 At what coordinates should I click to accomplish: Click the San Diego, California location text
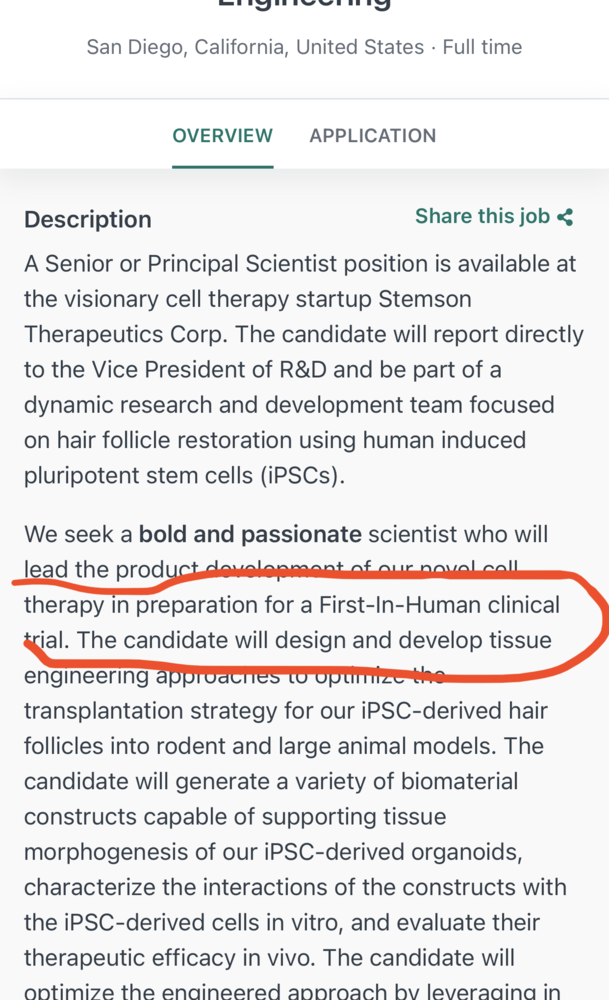click(x=255, y=47)
